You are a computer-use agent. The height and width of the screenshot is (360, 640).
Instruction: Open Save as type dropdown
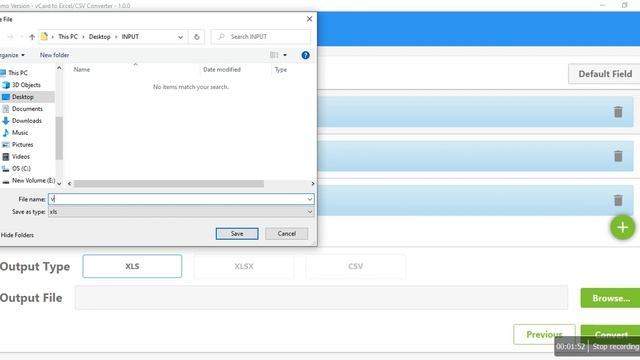[x=181, y=212]
